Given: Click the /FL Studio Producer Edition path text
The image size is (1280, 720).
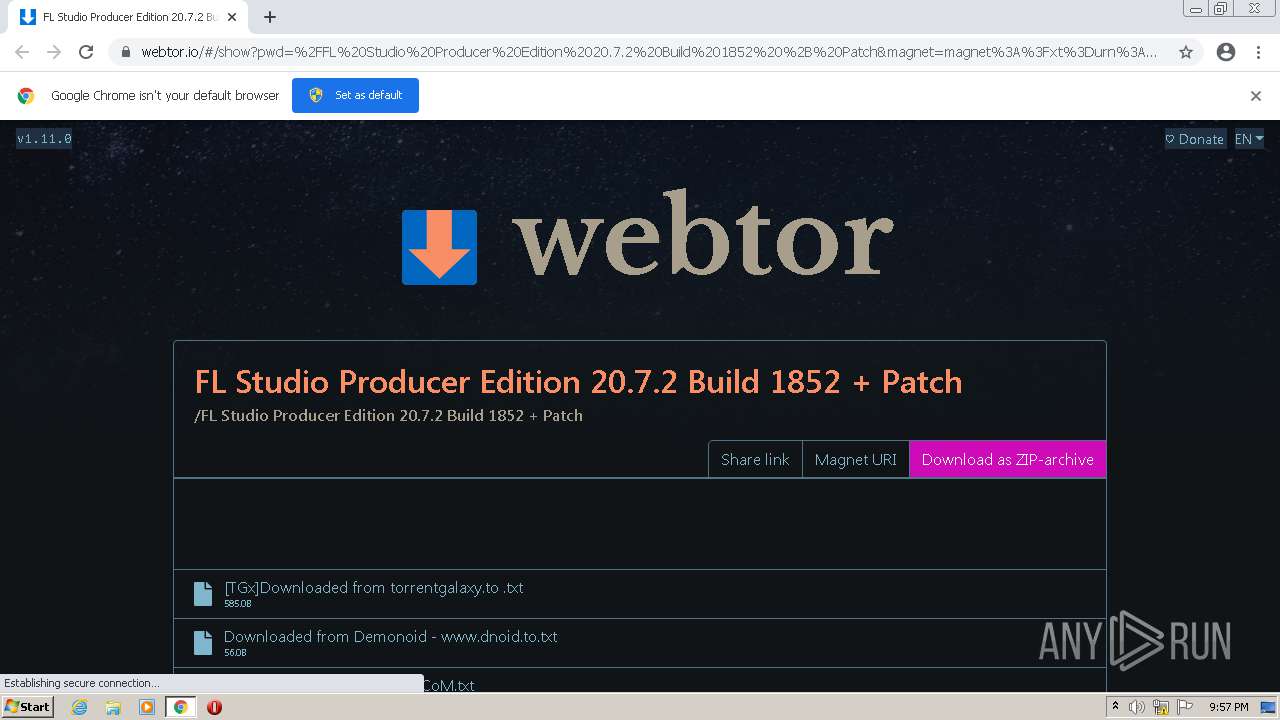Looking at the screenshot, I should click(x=388, y=415).
